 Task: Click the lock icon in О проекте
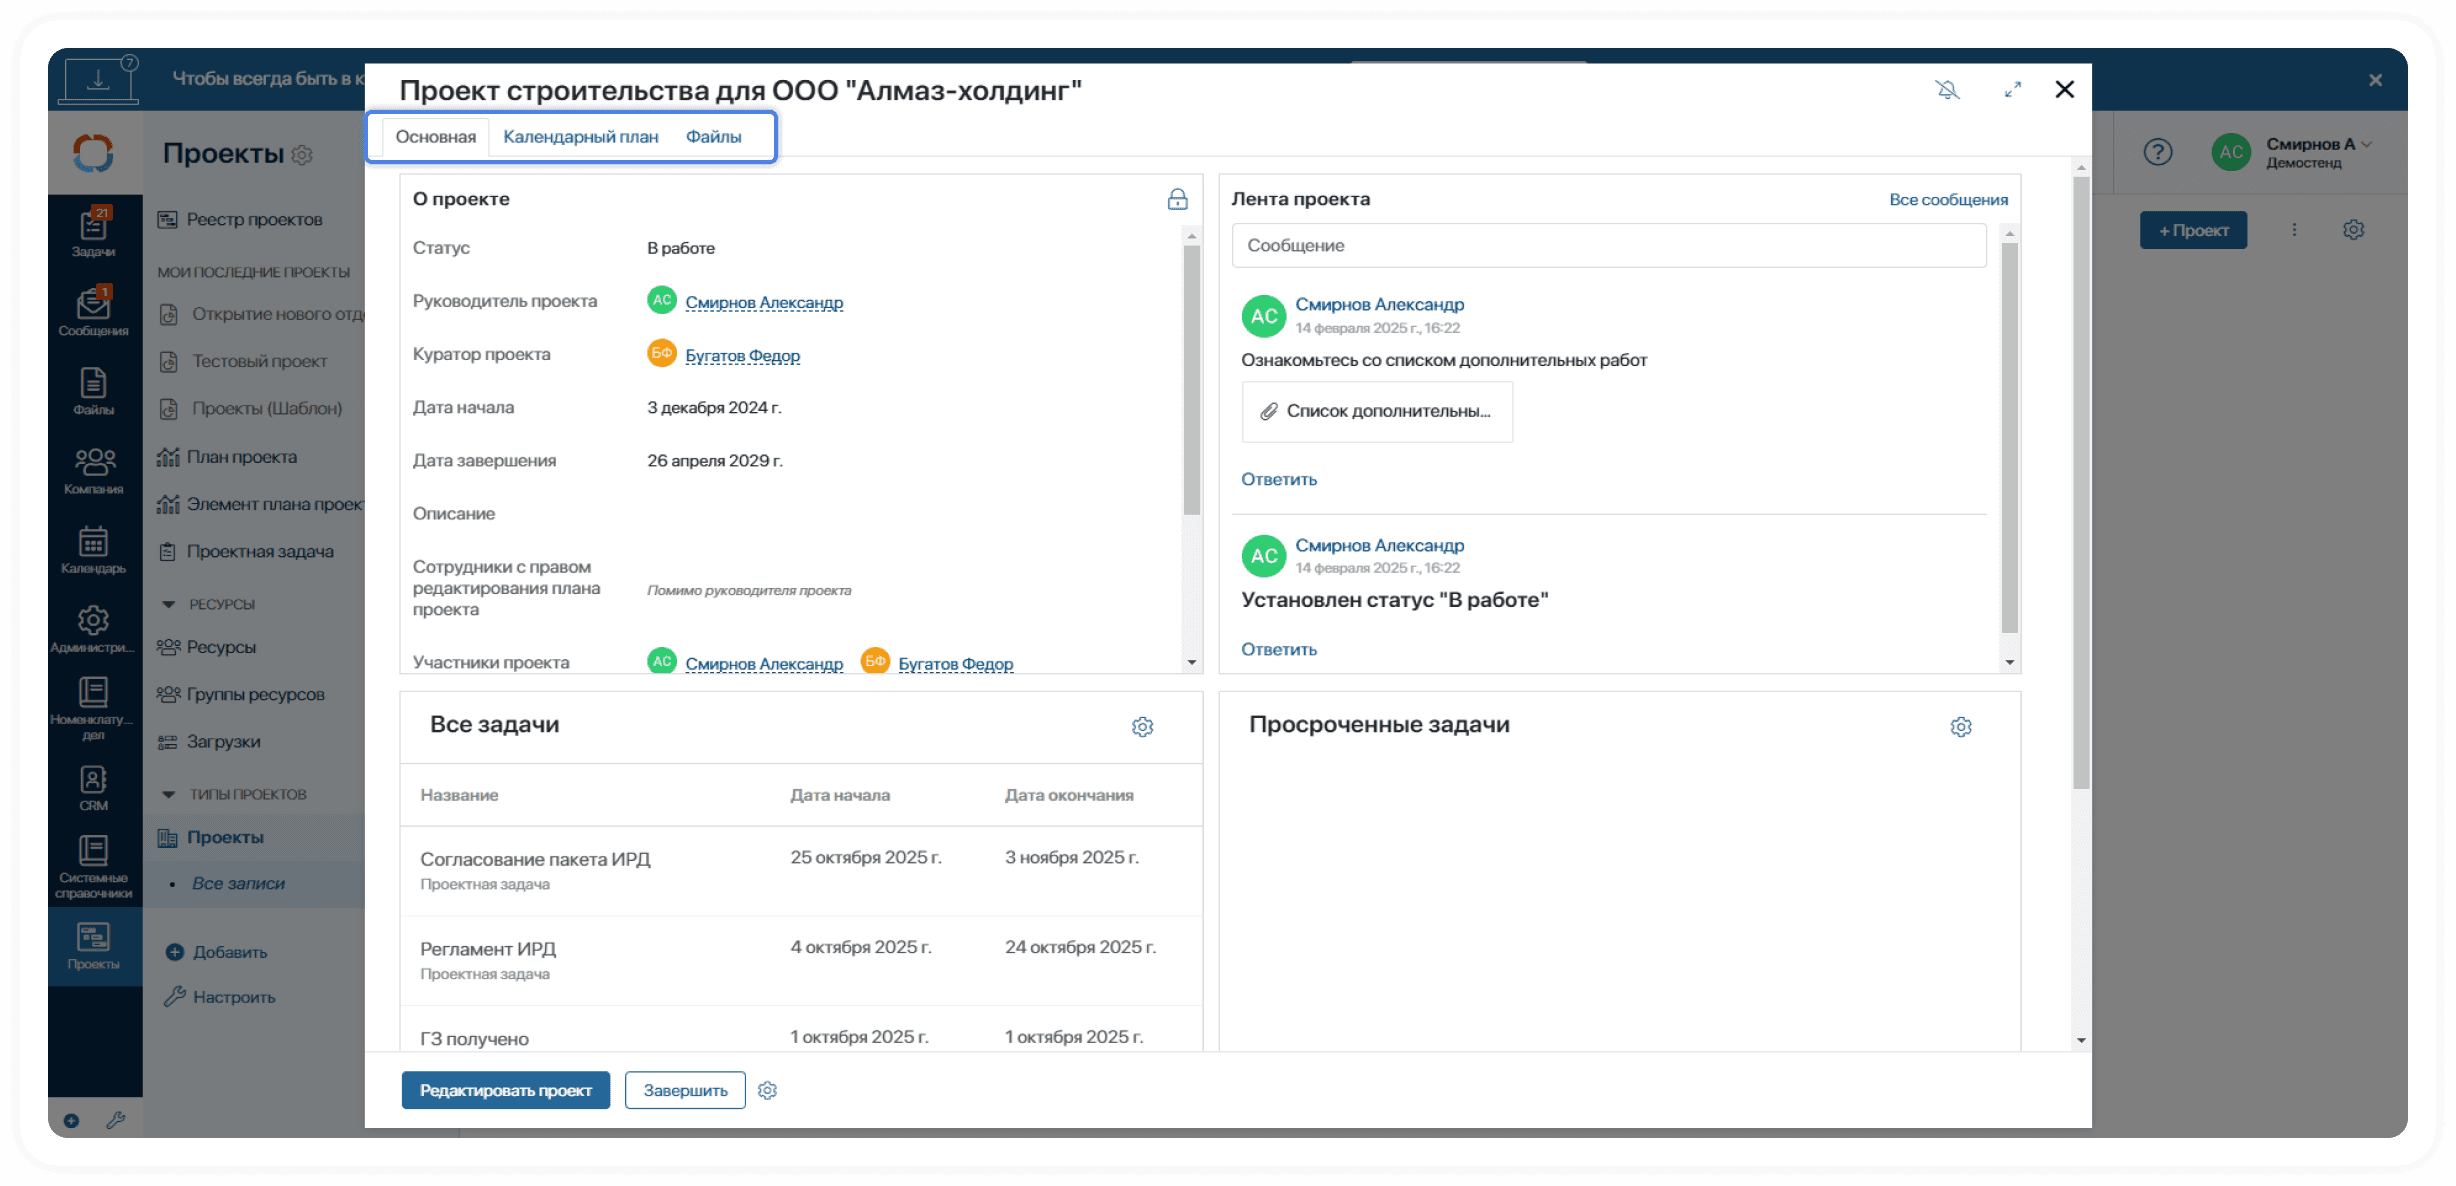1177,199
